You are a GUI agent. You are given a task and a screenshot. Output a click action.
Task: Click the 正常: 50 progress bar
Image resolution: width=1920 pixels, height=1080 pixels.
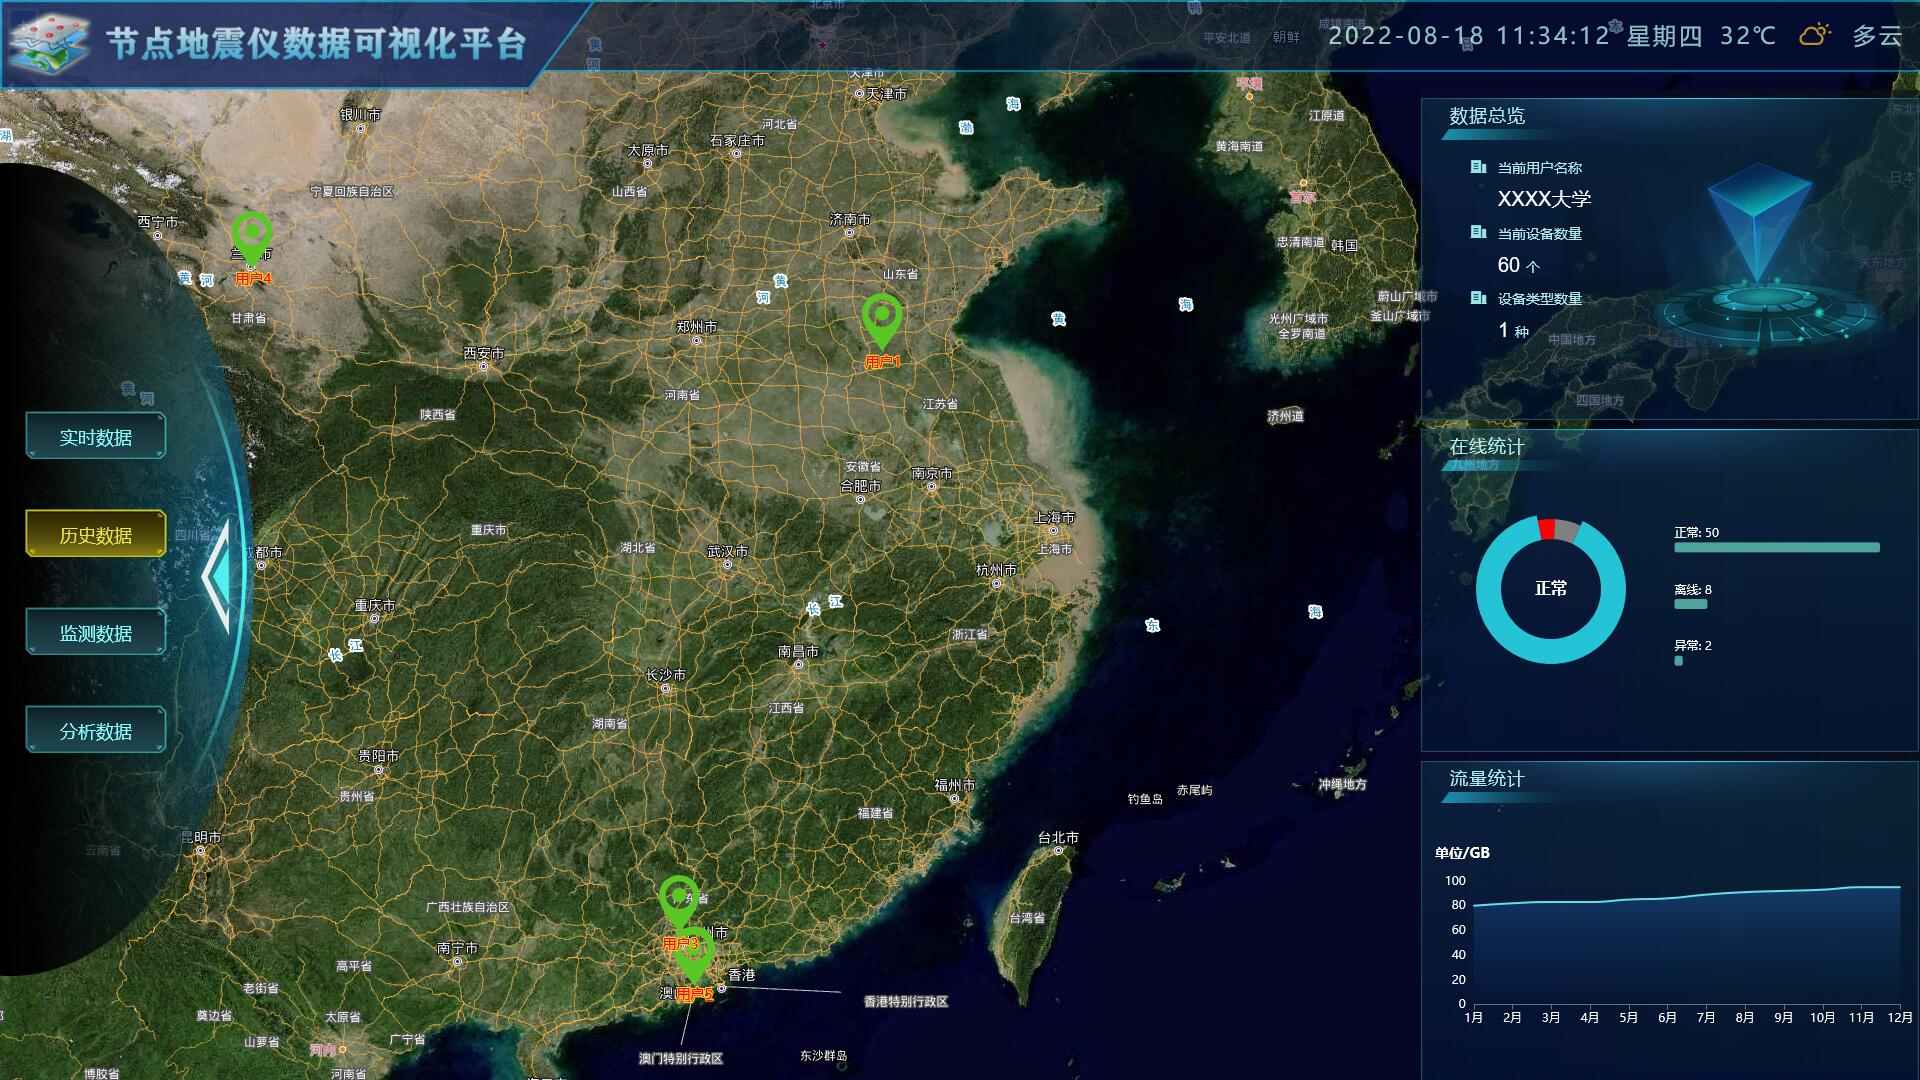tap(1777, 548)
